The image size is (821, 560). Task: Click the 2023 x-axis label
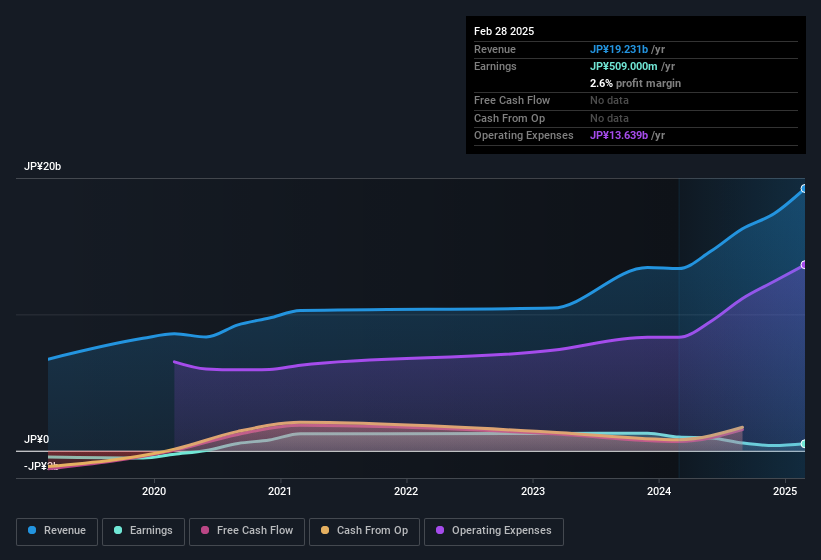click(532, 491)
